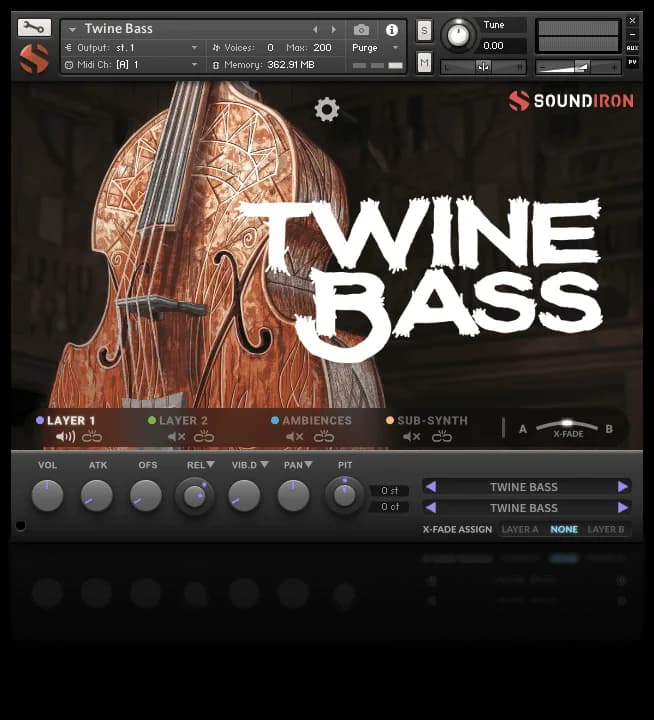Go to previous instrument arrow in header
The height and width of the screenshot is (720, 654).
[x=315, y=29]
